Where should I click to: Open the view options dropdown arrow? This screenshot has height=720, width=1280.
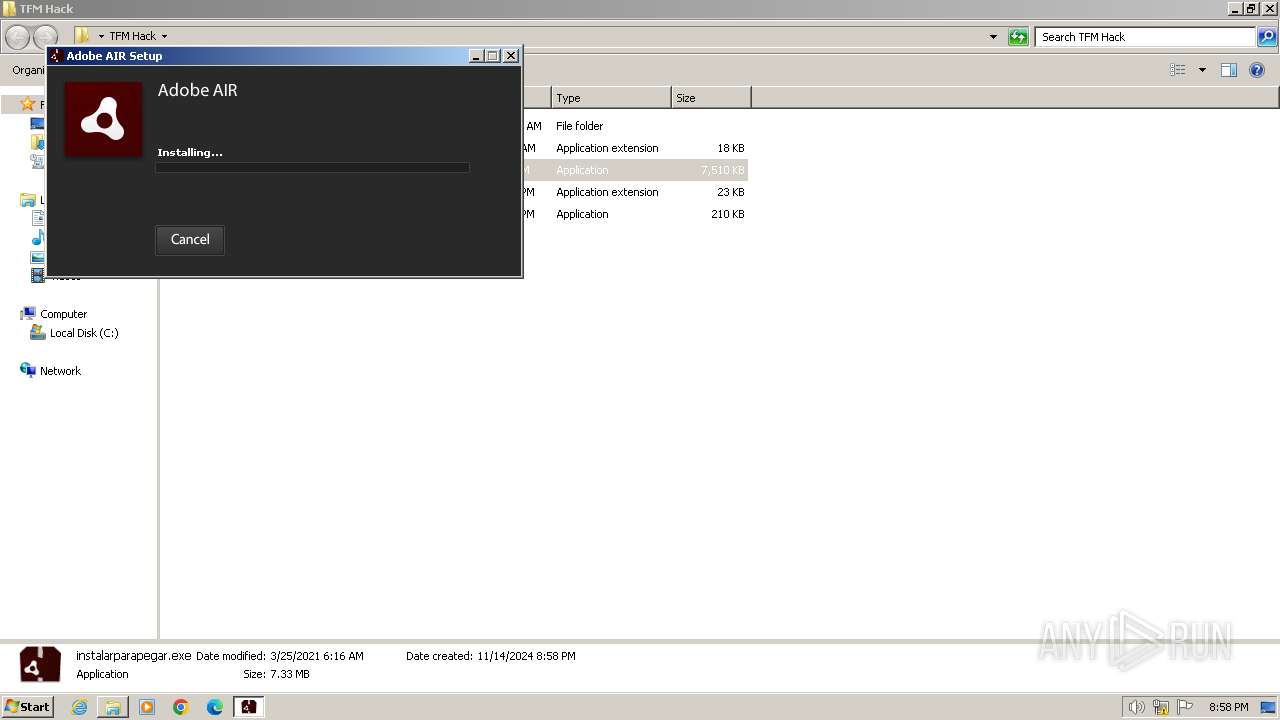click(1202, 70)
